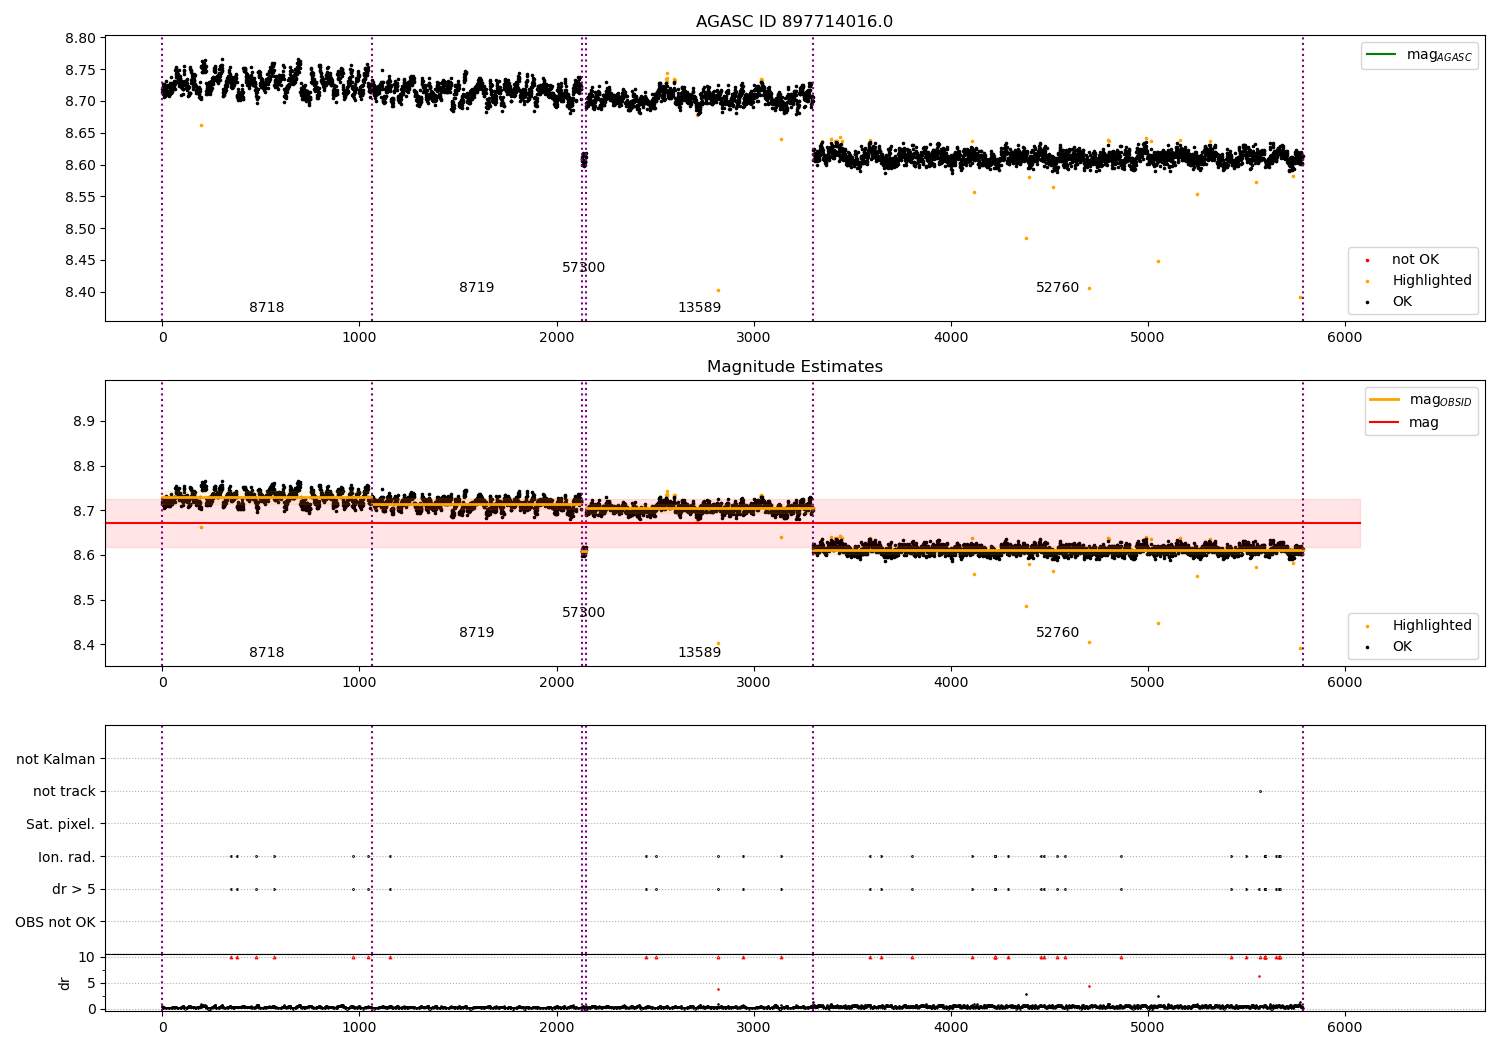Viewport: 1500px width, 1050px height.
Task: Click obsid label 52760 in top plot
Action: click(x=1058, y=288)
